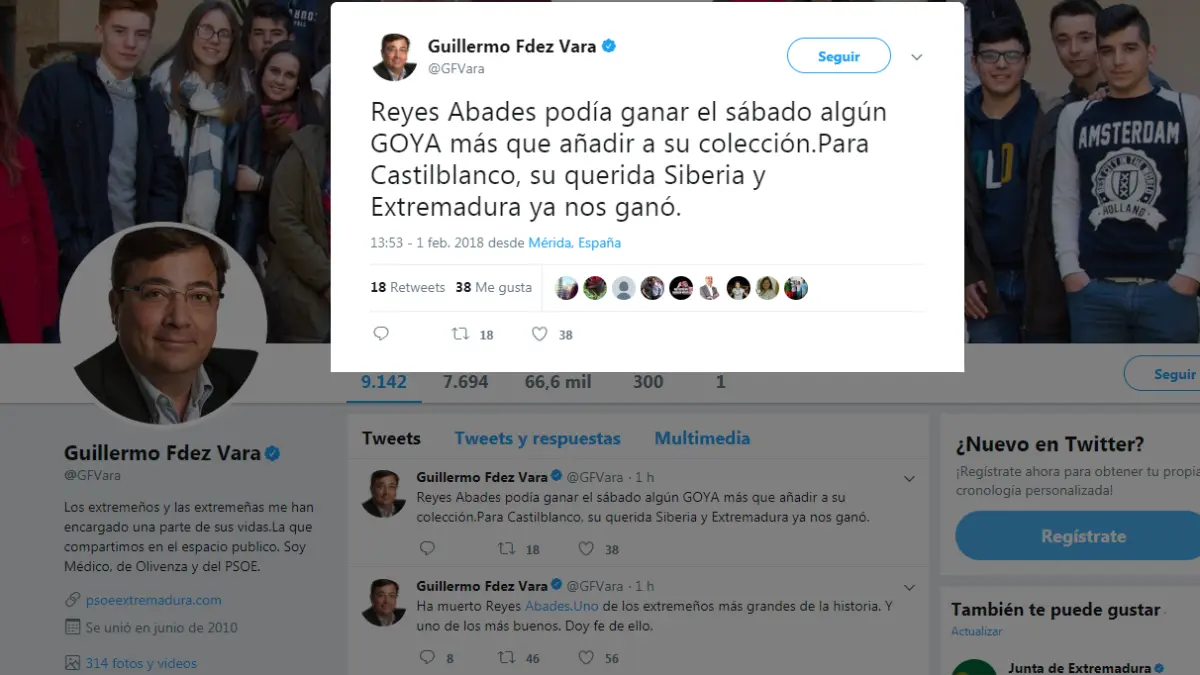
Task: Open the 314 fotos y videos link
Action: tap(141, 663)
